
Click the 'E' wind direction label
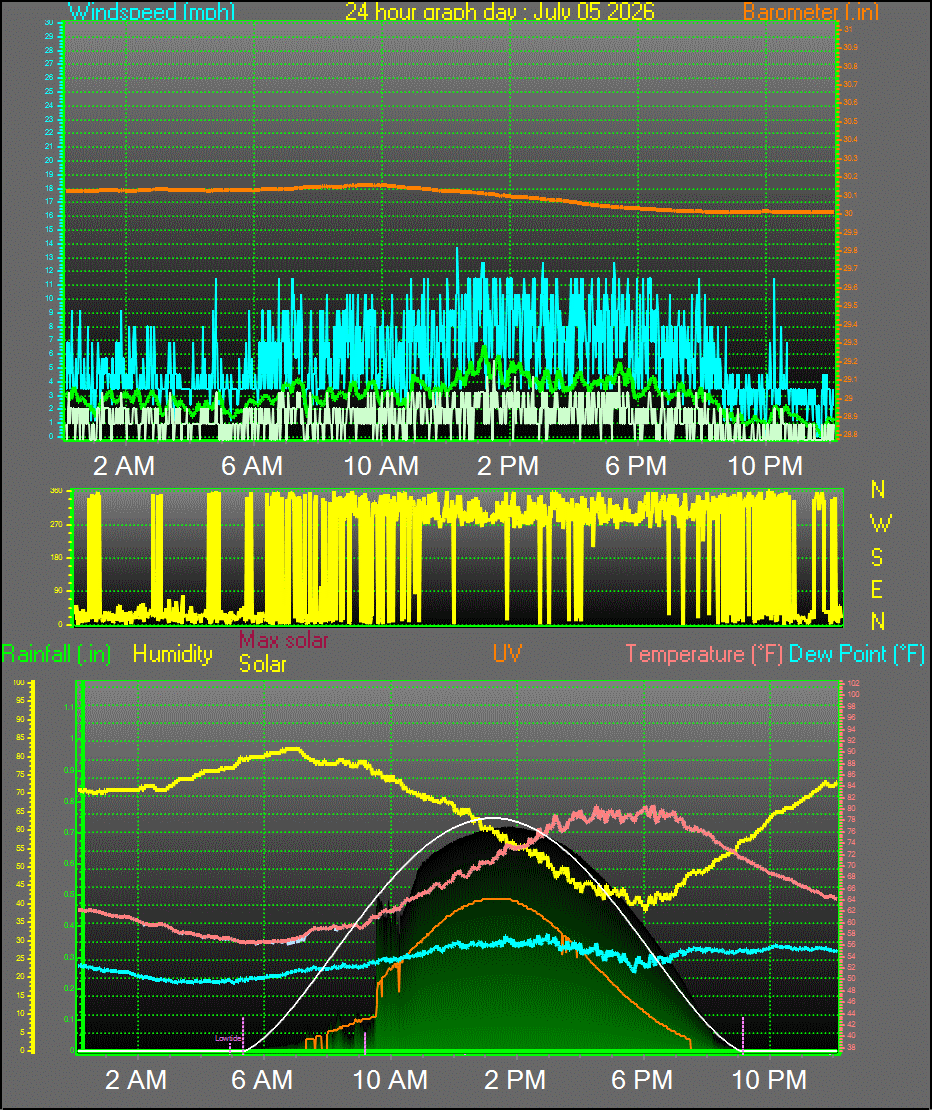pos(877,589)
